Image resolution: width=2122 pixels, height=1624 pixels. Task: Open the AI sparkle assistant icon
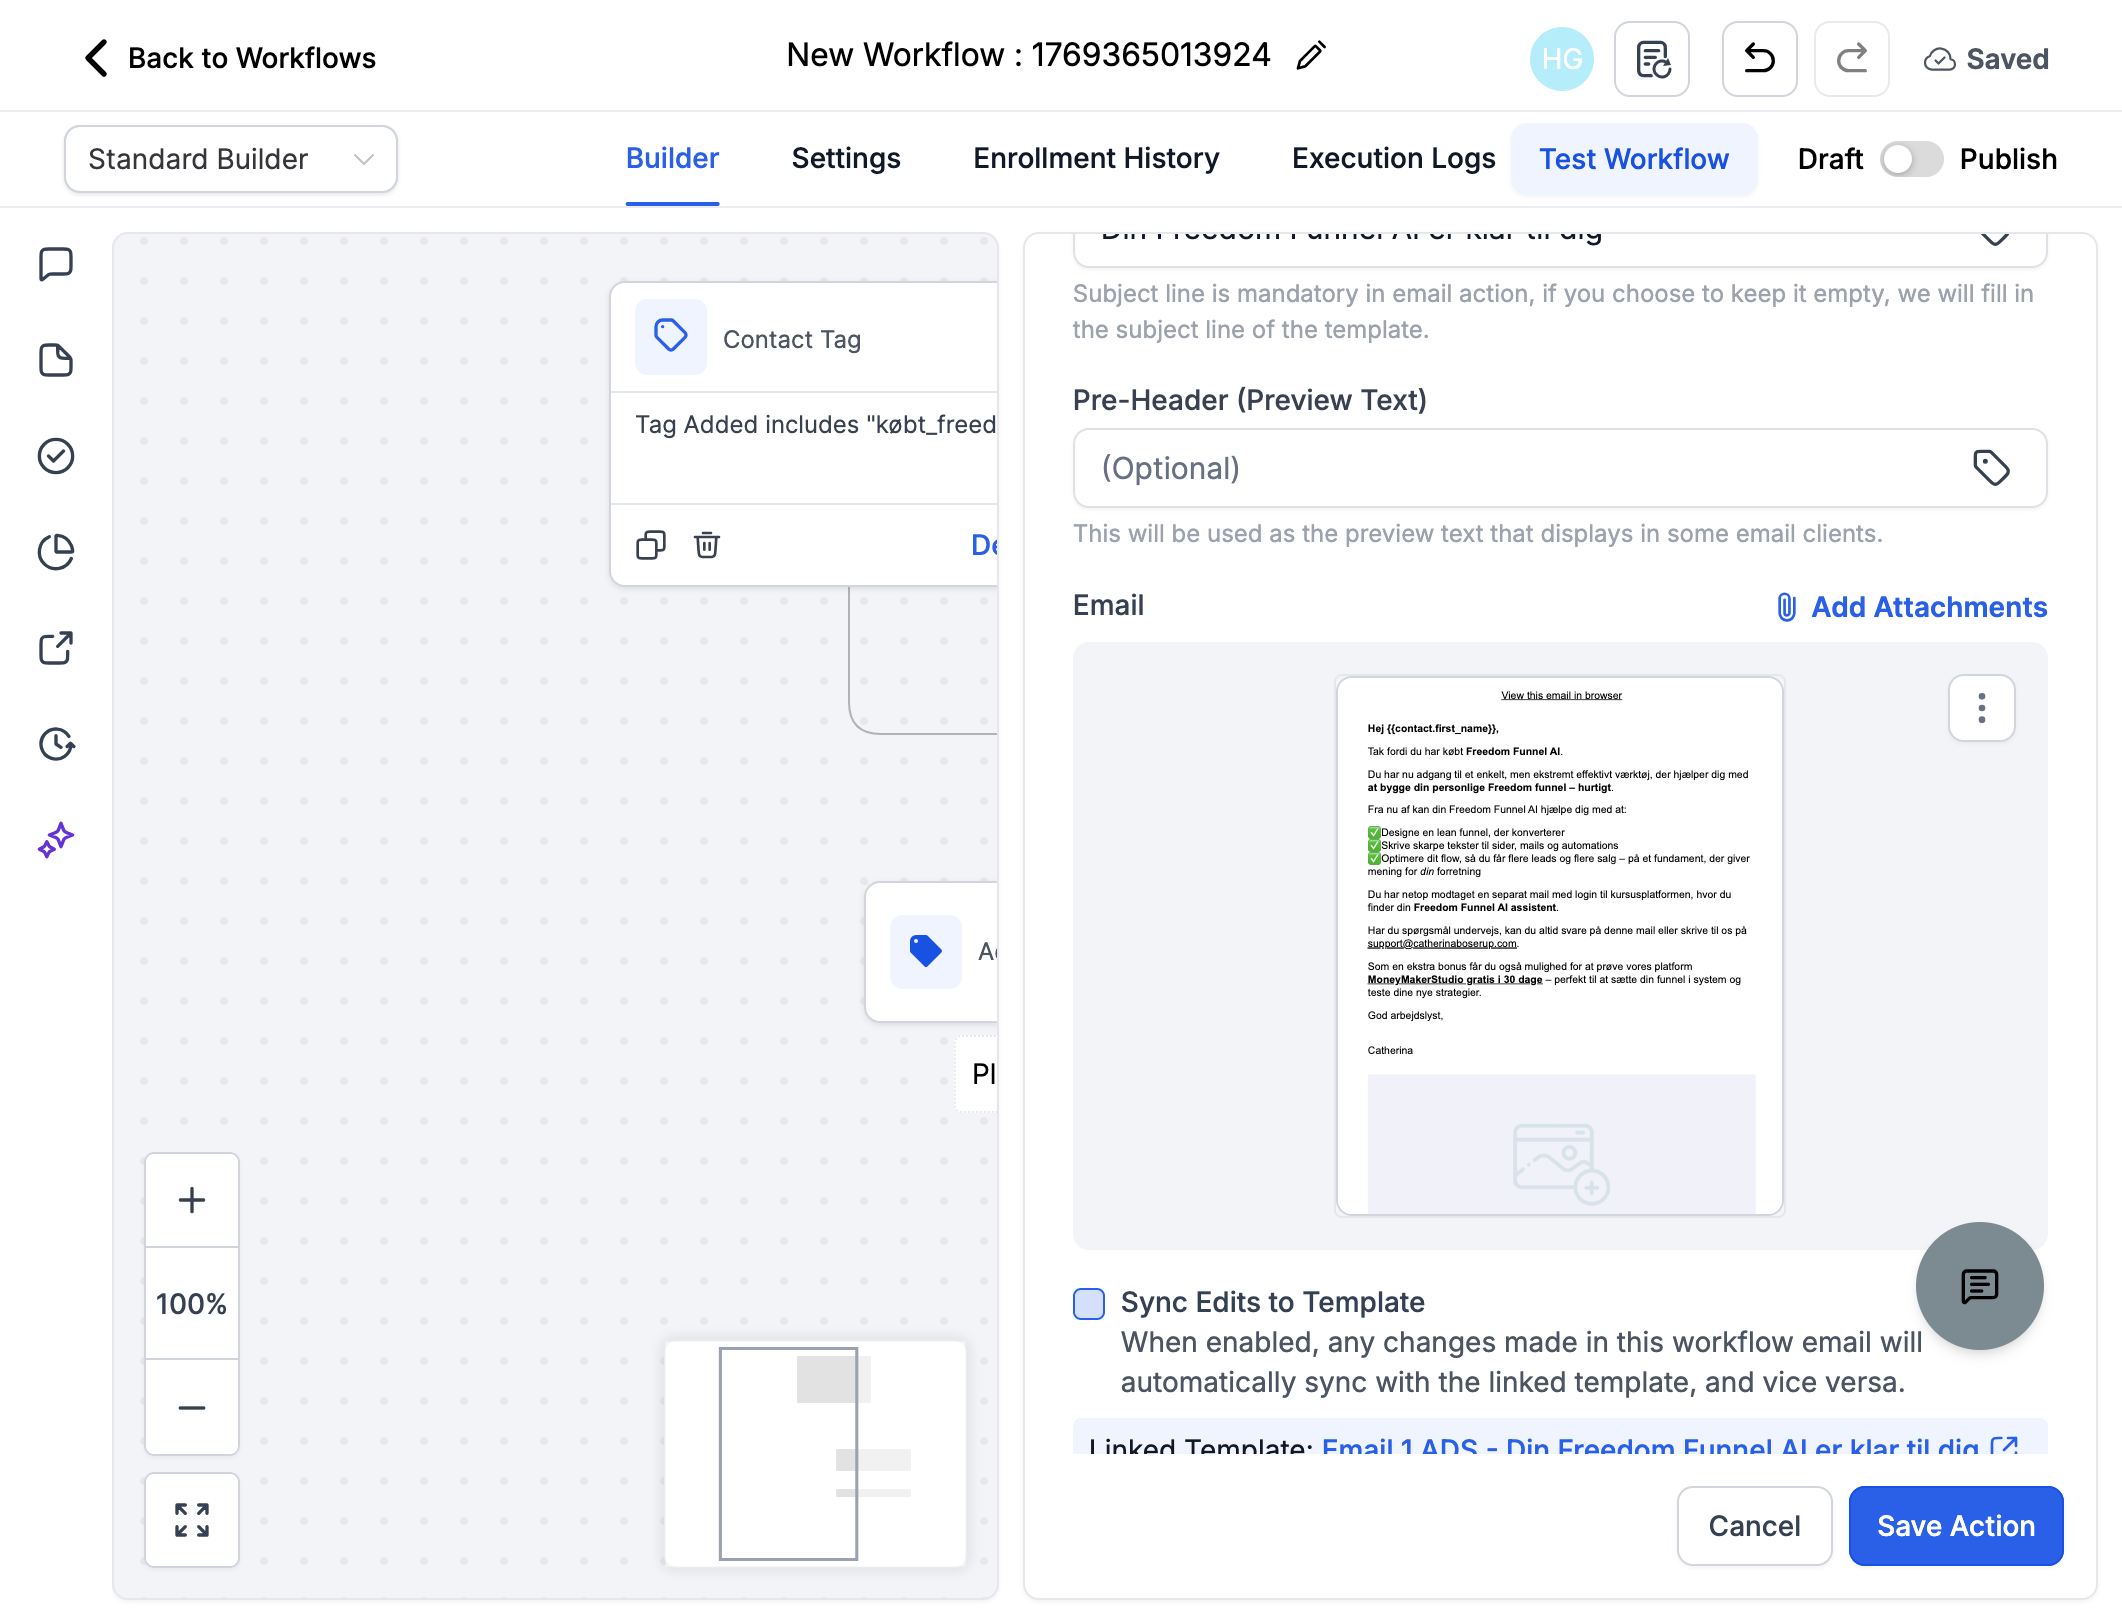(x=56, y=840)
